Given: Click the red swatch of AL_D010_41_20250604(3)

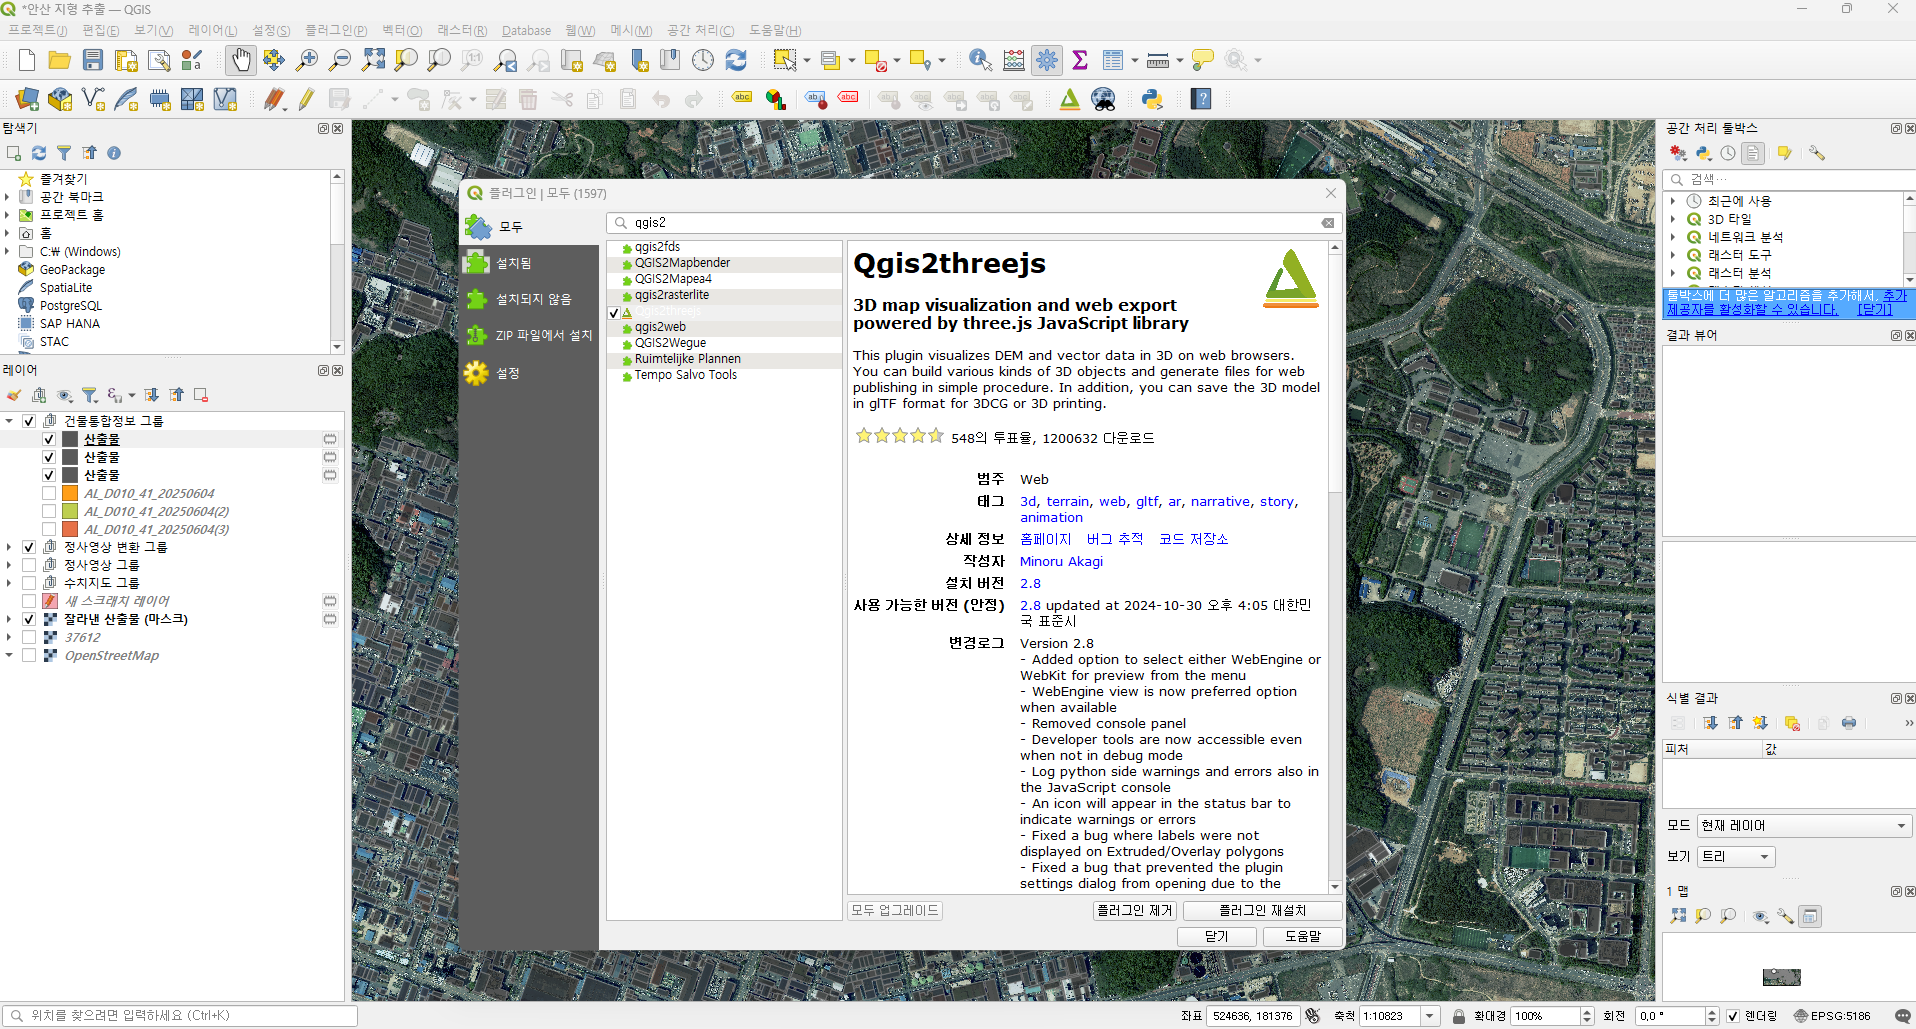Looking at the screenshot, I should coord(70,529).
